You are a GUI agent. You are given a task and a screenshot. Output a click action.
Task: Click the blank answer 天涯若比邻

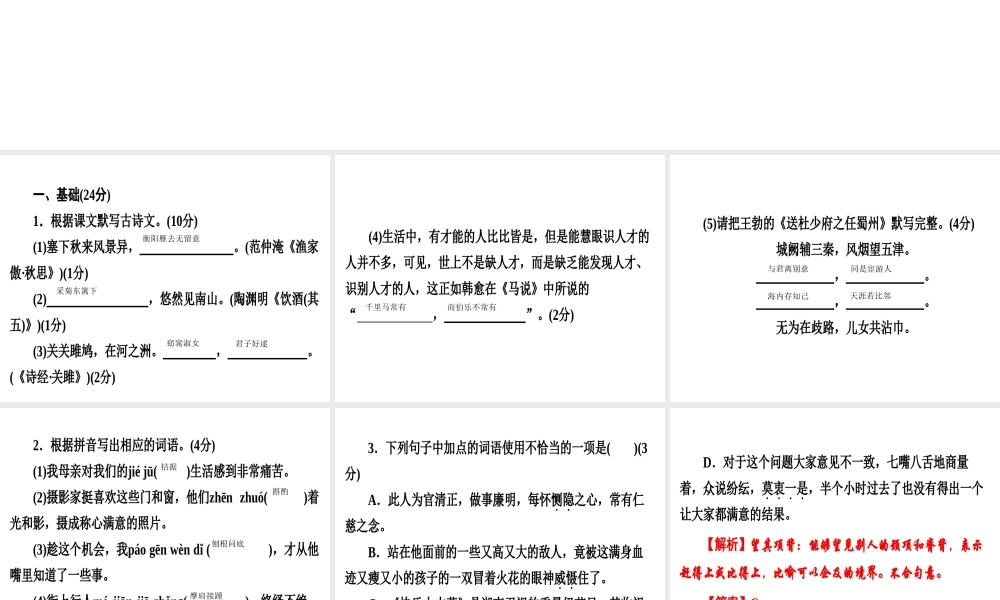pyautogui.click(x=871, y=296)
